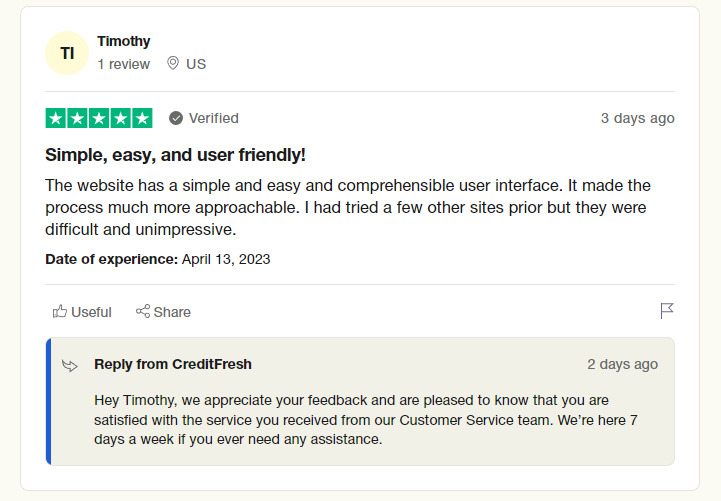Viewport: 721px width, 501px height.
Task: Click the location pin icon beside US
Action: coord(172,63)
